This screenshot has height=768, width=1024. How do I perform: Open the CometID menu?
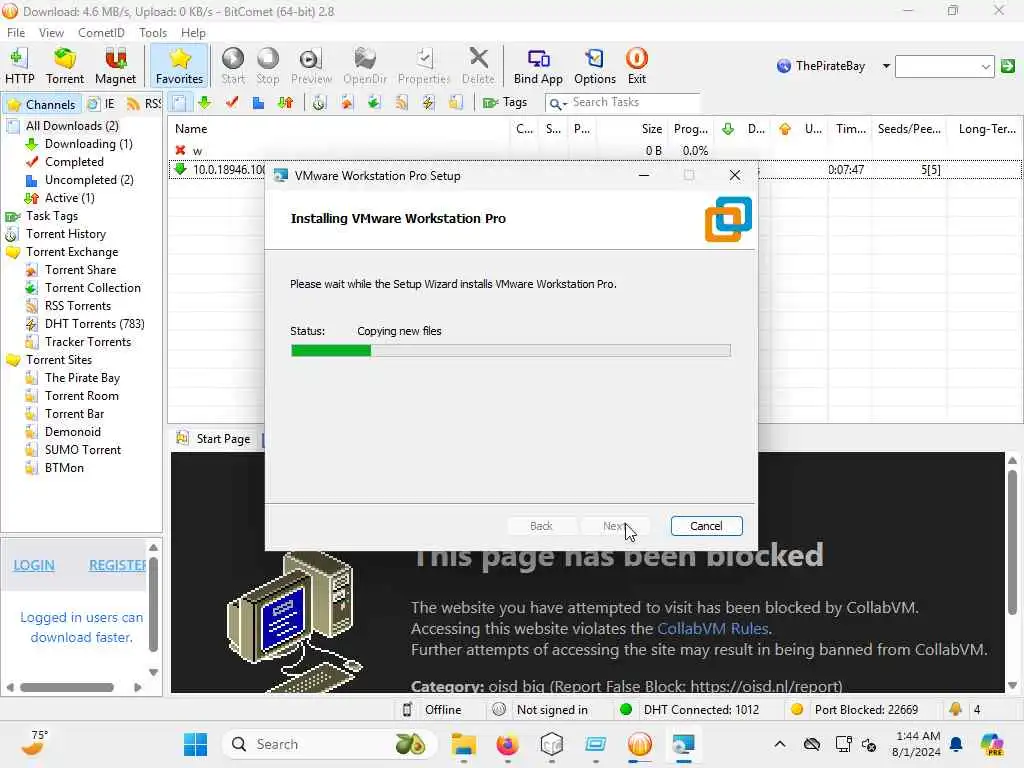101,33
